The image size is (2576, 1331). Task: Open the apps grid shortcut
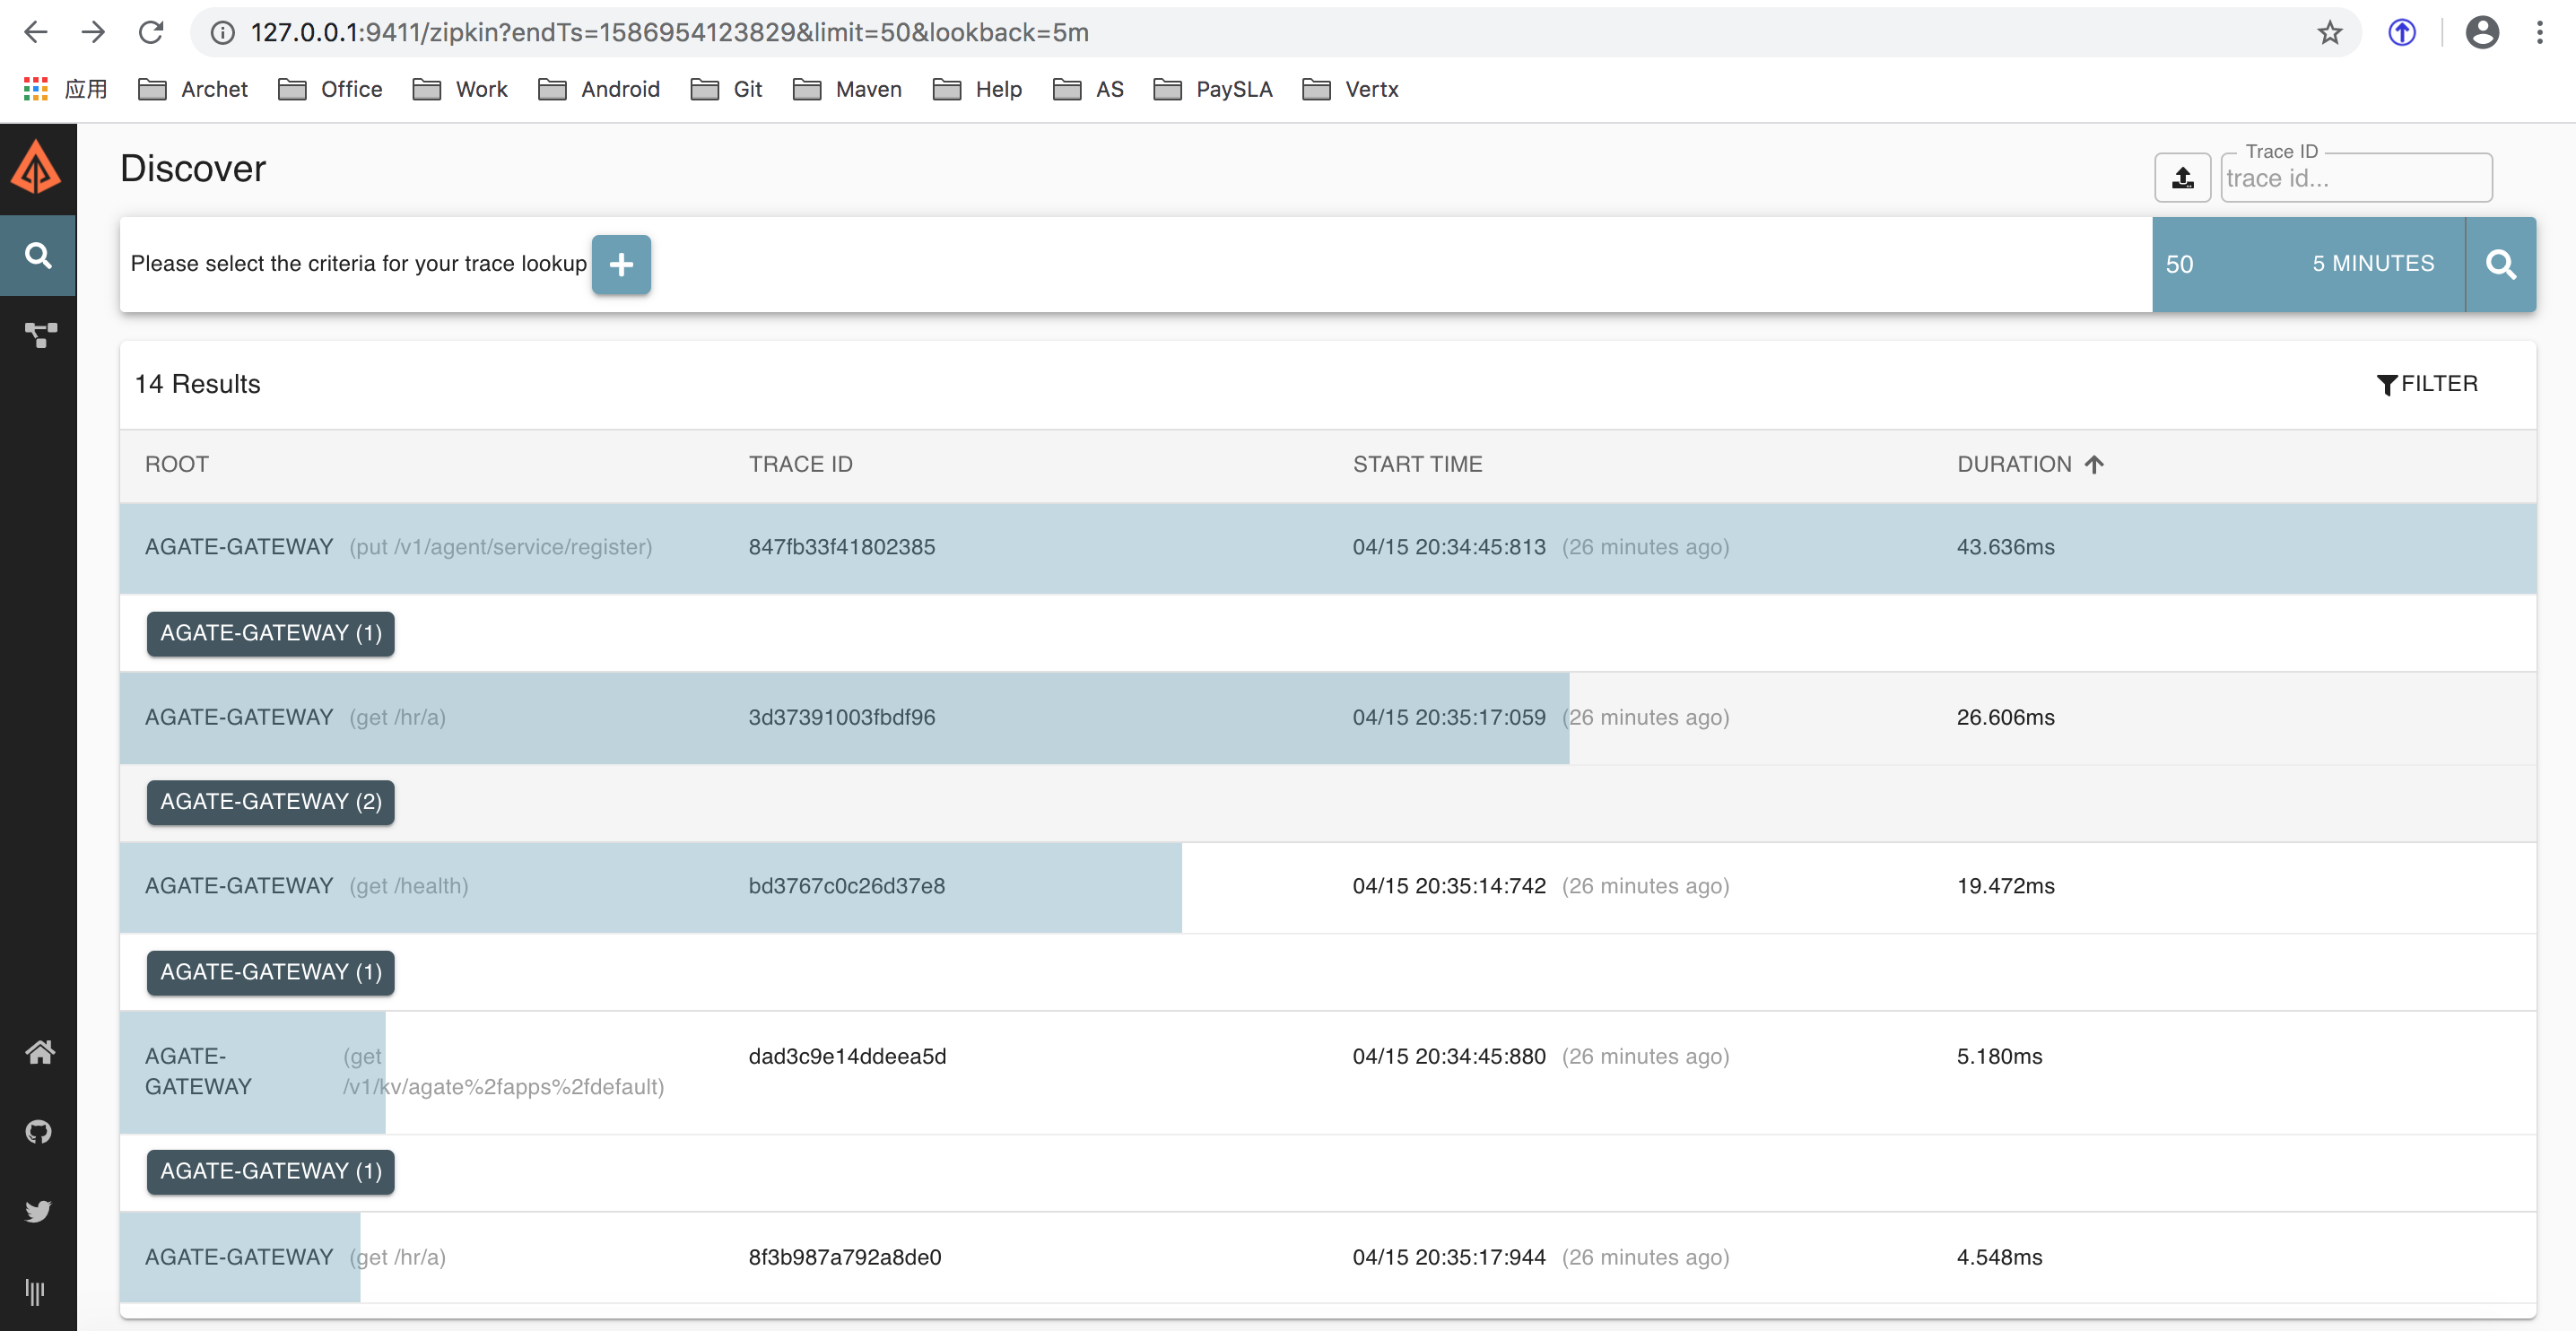point(64,89)
